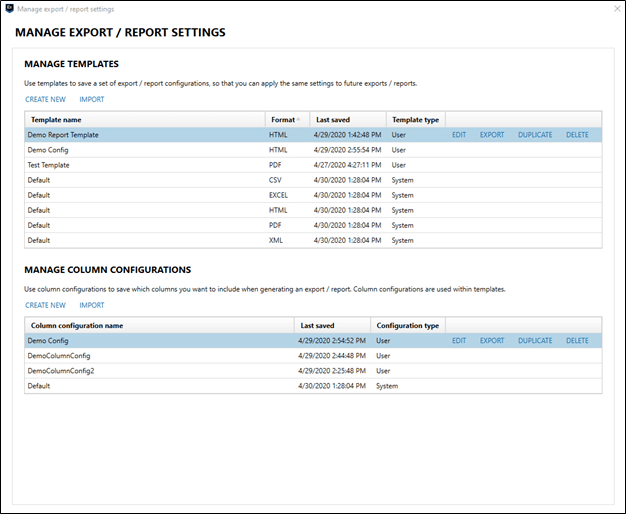Select the Default HTML system template row
This screenshot has height=514, width=626.
click(x=313, y=210)
